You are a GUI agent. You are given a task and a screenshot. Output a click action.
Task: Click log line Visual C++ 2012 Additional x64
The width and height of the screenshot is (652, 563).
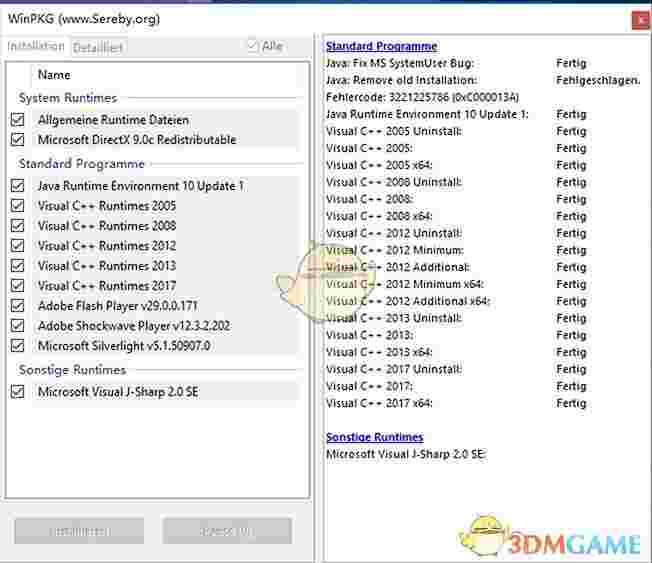tap(408, 301)
